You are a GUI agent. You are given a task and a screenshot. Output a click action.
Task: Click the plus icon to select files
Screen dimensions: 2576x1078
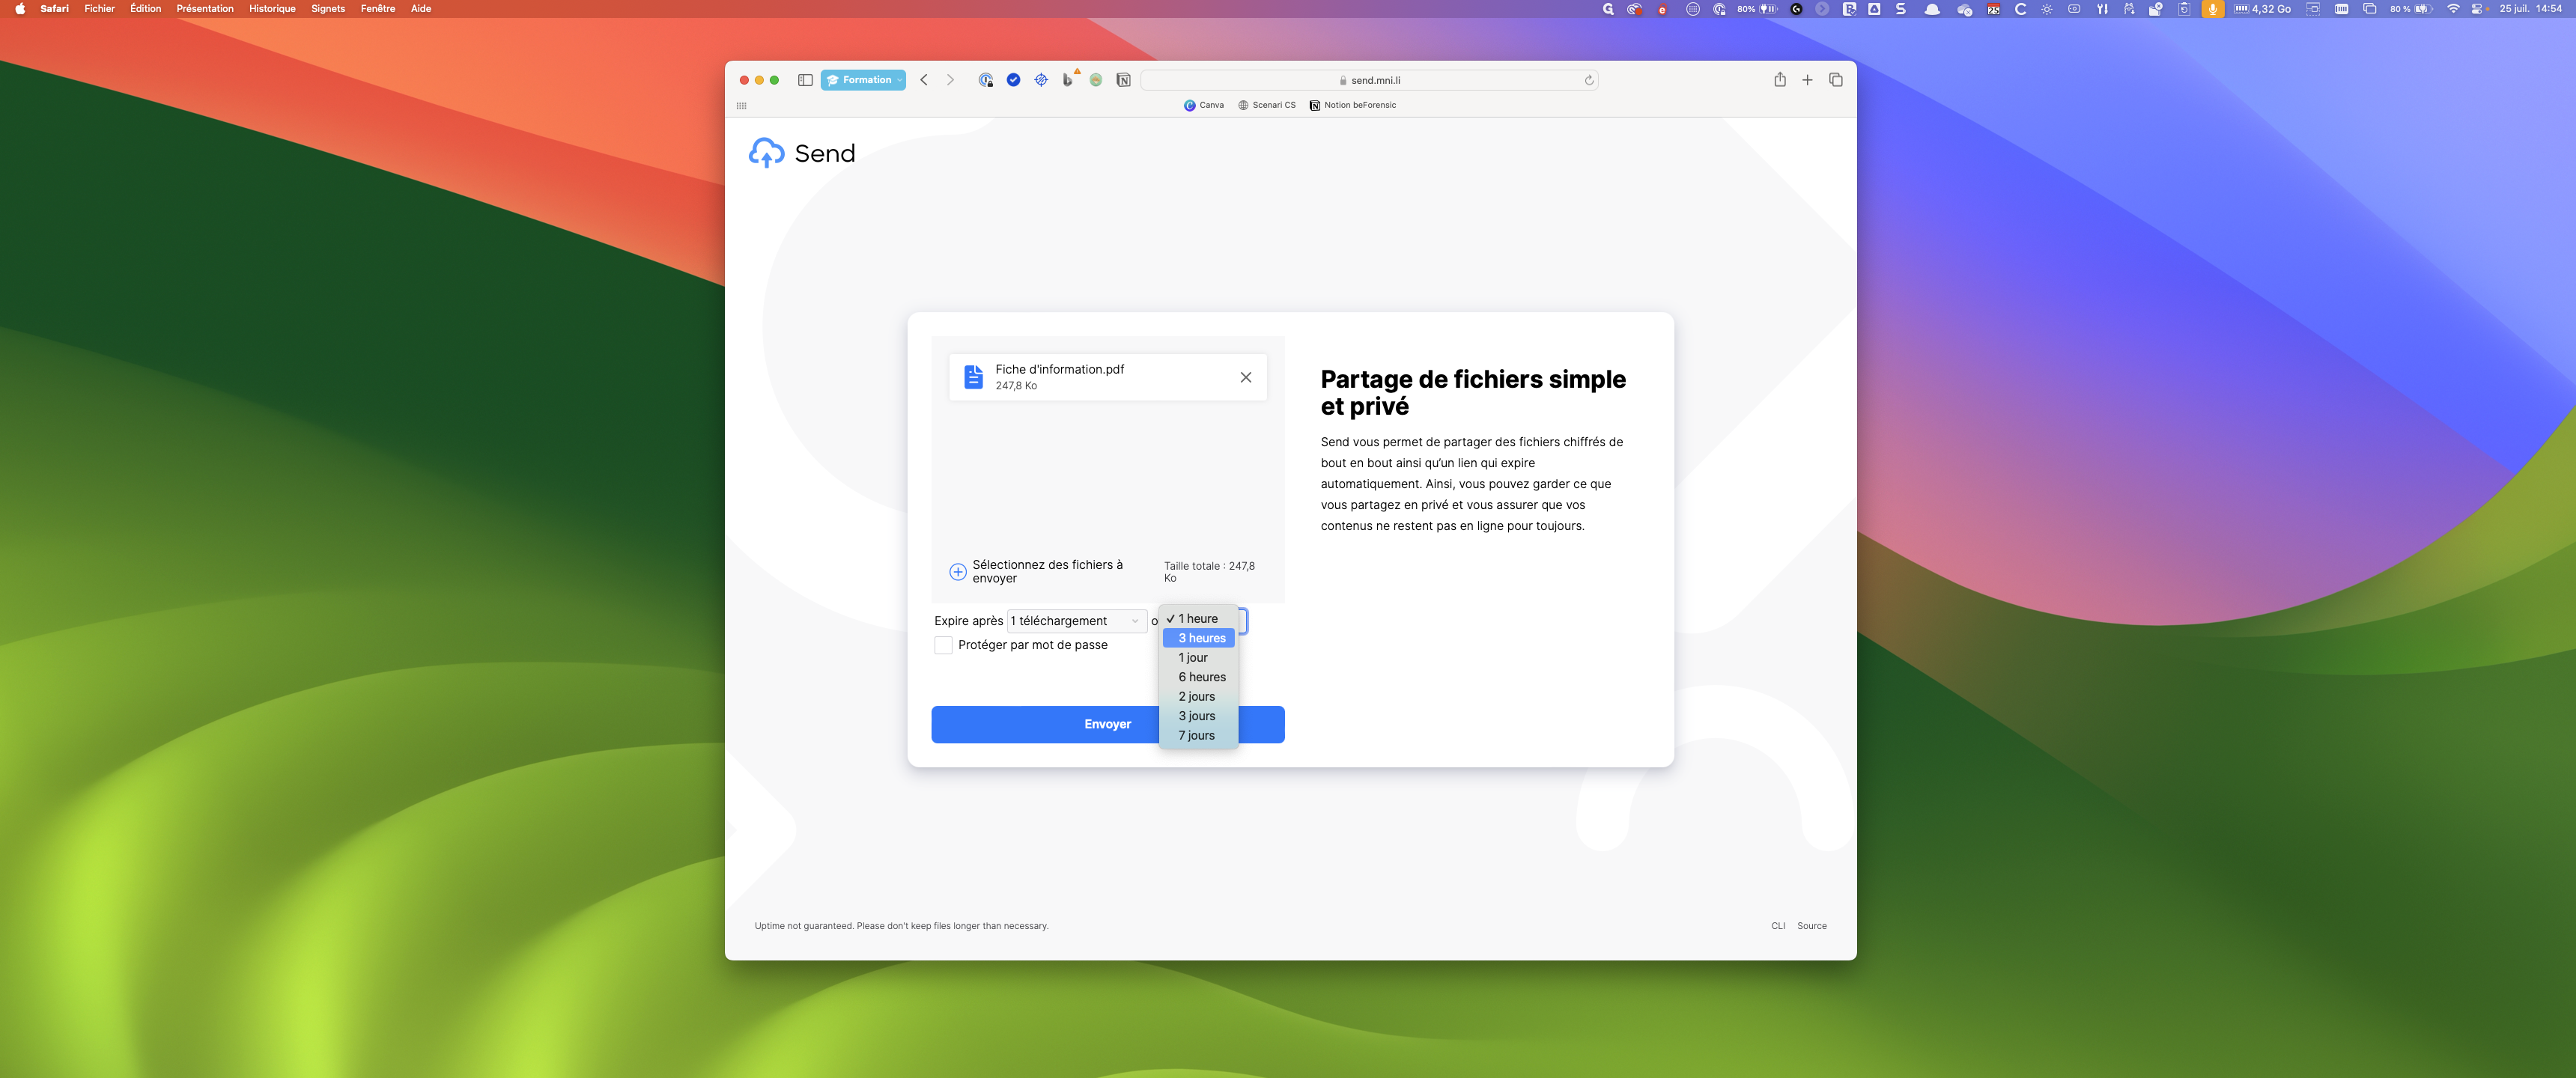958,572
